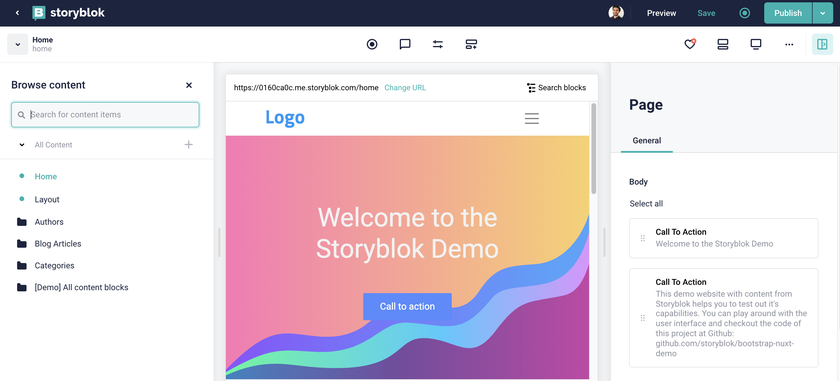Viewport: 840px width, 381px height.
Task: Grab the first Call To Action drag handle
Action: [x=643, y=238]
